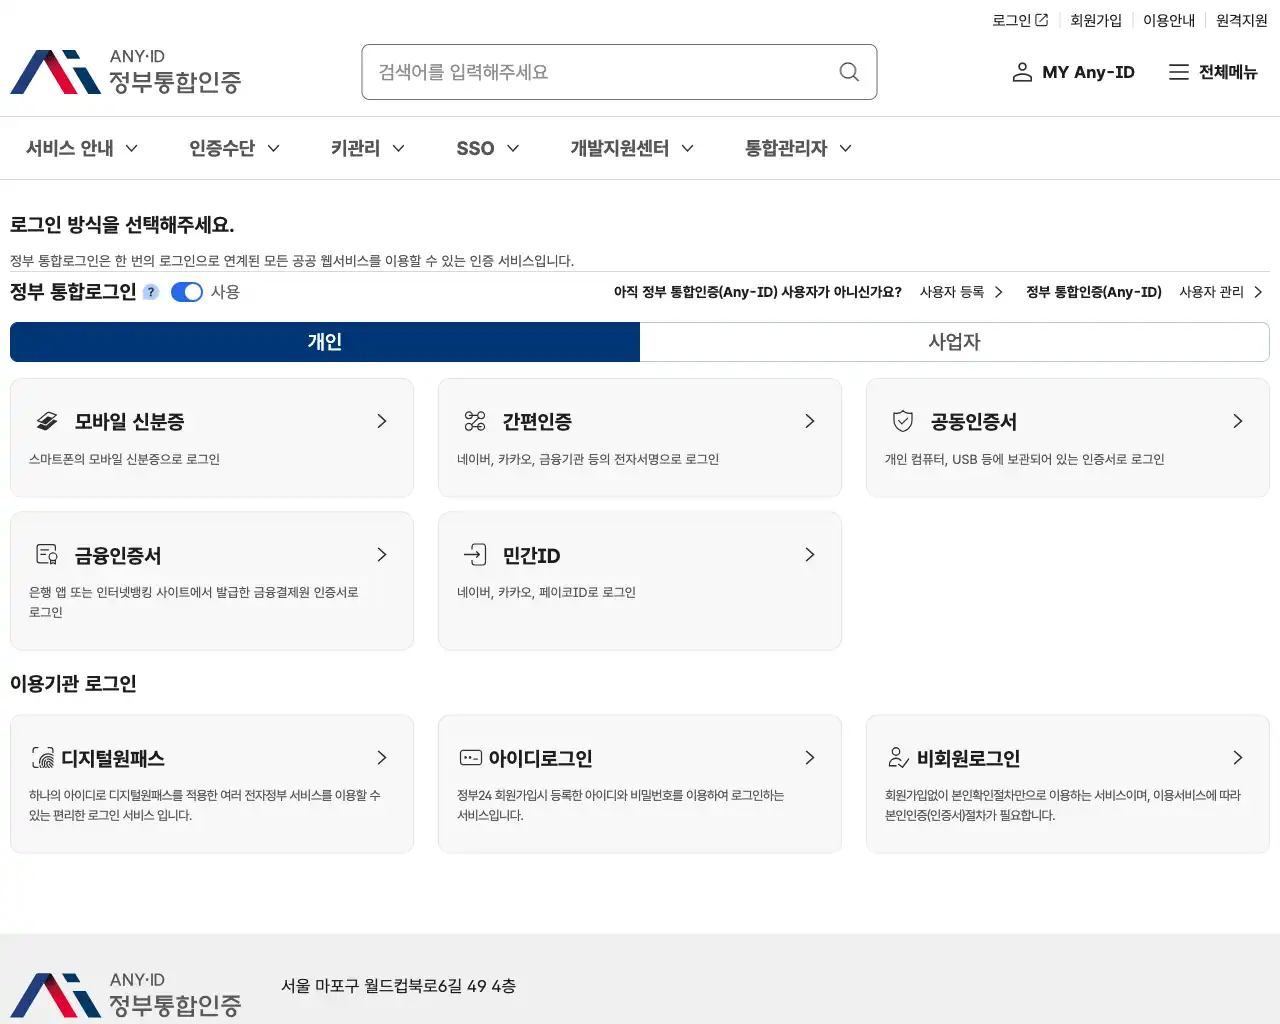This screenshot has height=1024, width=1280.
Task: Click the footer ANY-ID 정부통합인증 logo
Action: pos(126,995)
